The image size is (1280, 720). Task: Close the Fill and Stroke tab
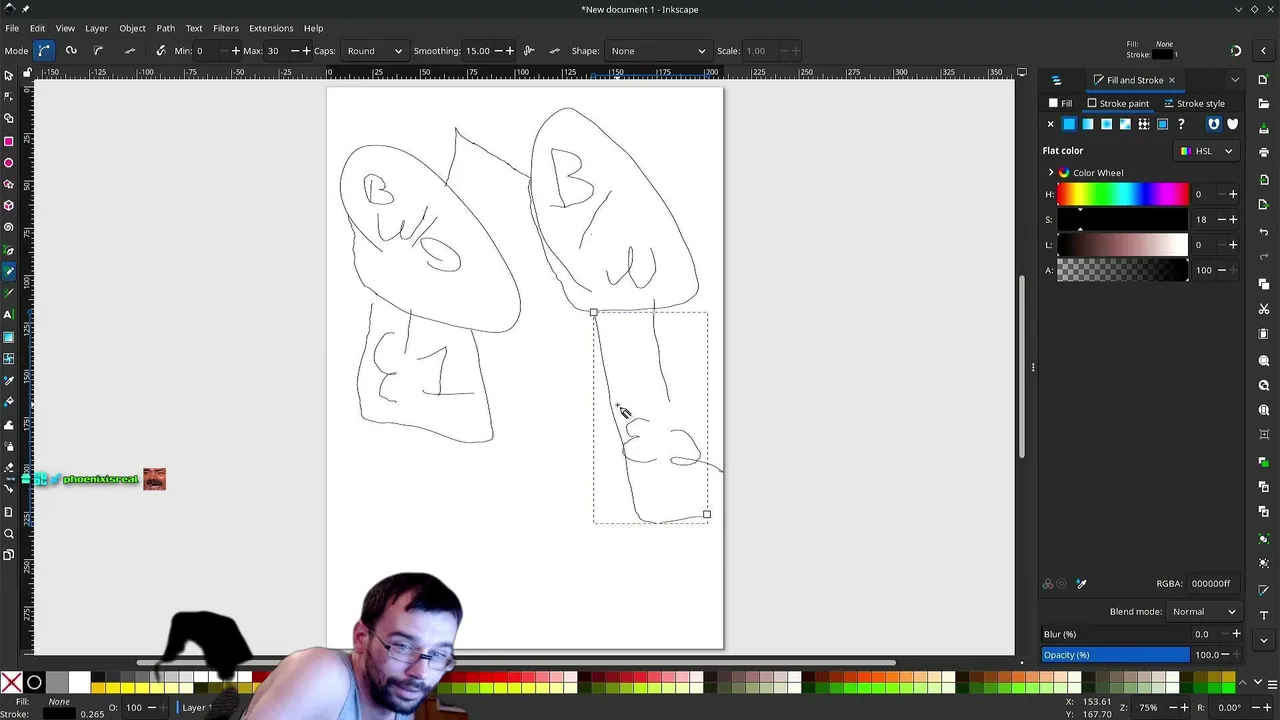tap(1172, 80)
